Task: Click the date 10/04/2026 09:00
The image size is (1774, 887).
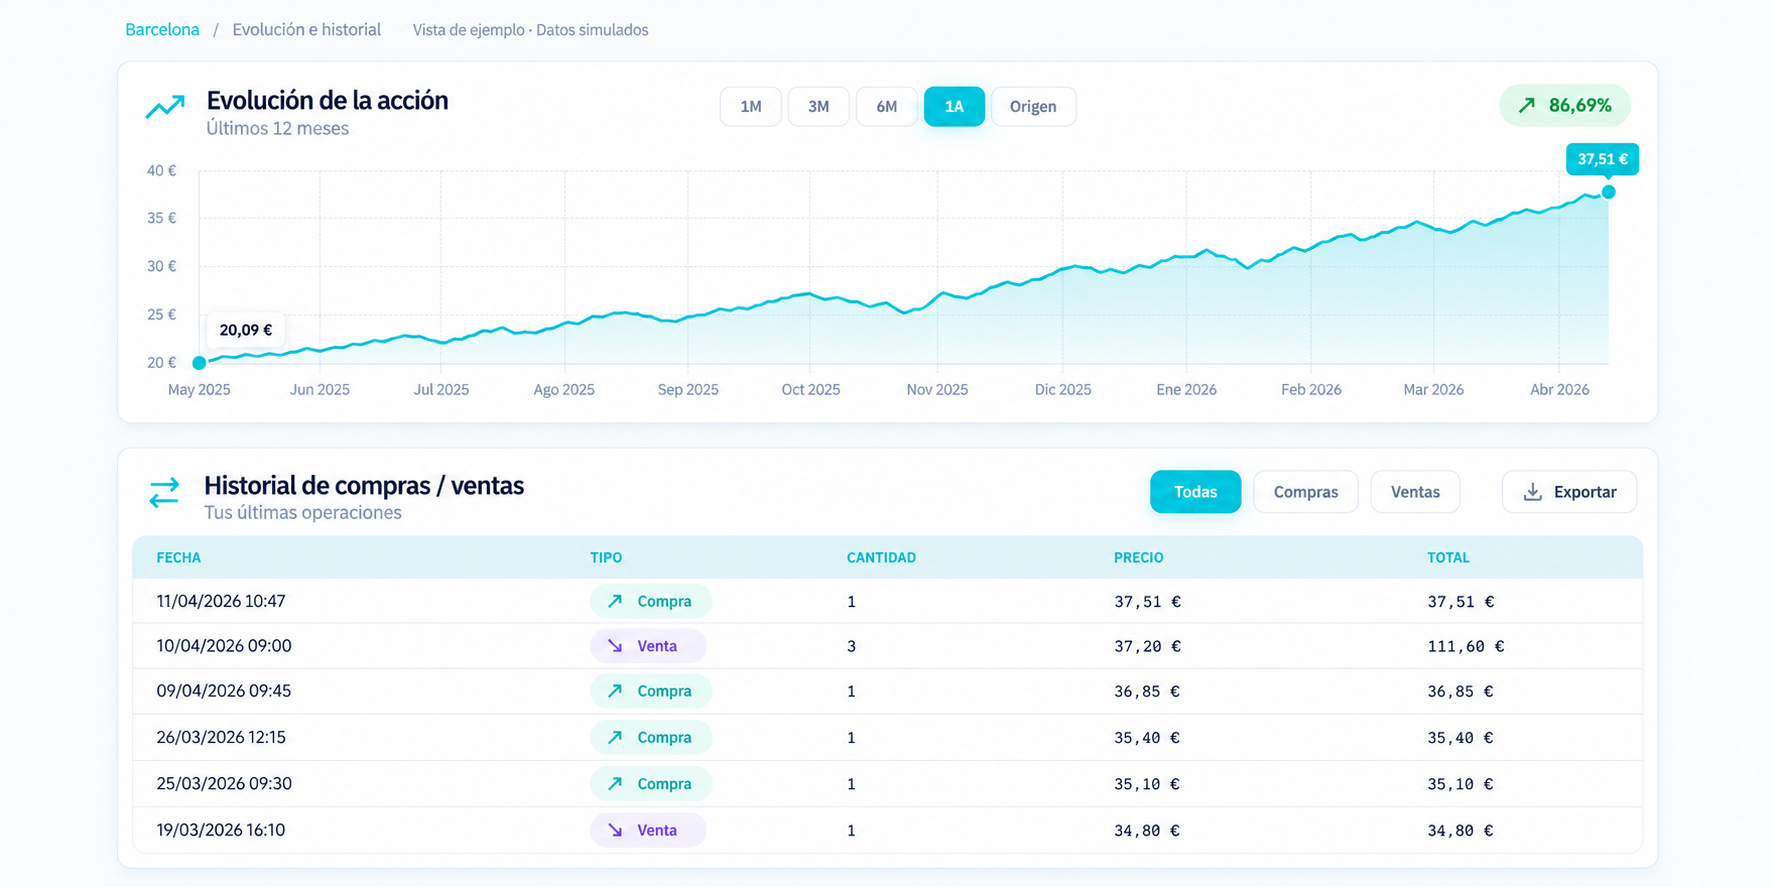Action: point(224,646)
